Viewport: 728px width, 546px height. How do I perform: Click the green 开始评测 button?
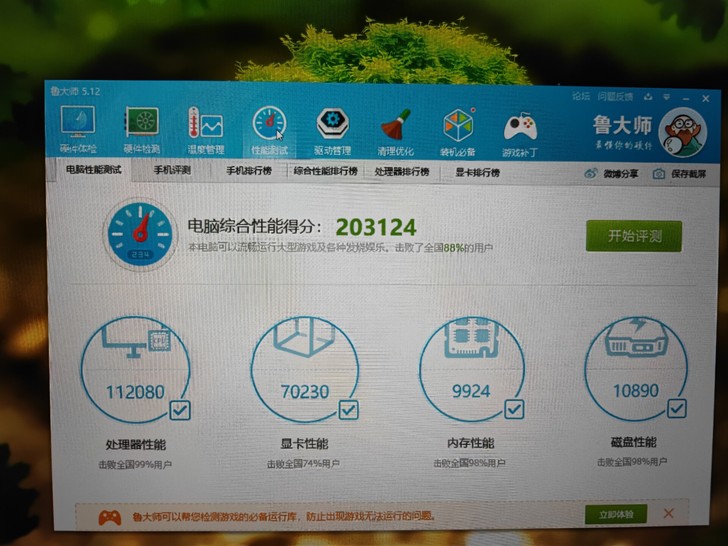(634, 236)
